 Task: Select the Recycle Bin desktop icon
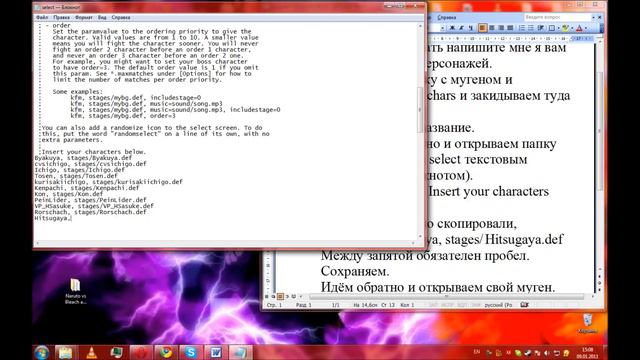pyautogui.click(x=588, y=323)
